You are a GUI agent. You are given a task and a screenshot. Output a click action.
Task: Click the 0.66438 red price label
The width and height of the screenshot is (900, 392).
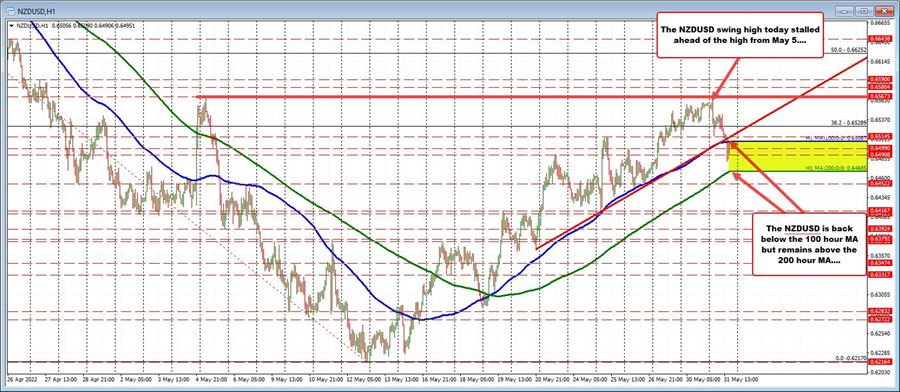click(x=880, y=38)
